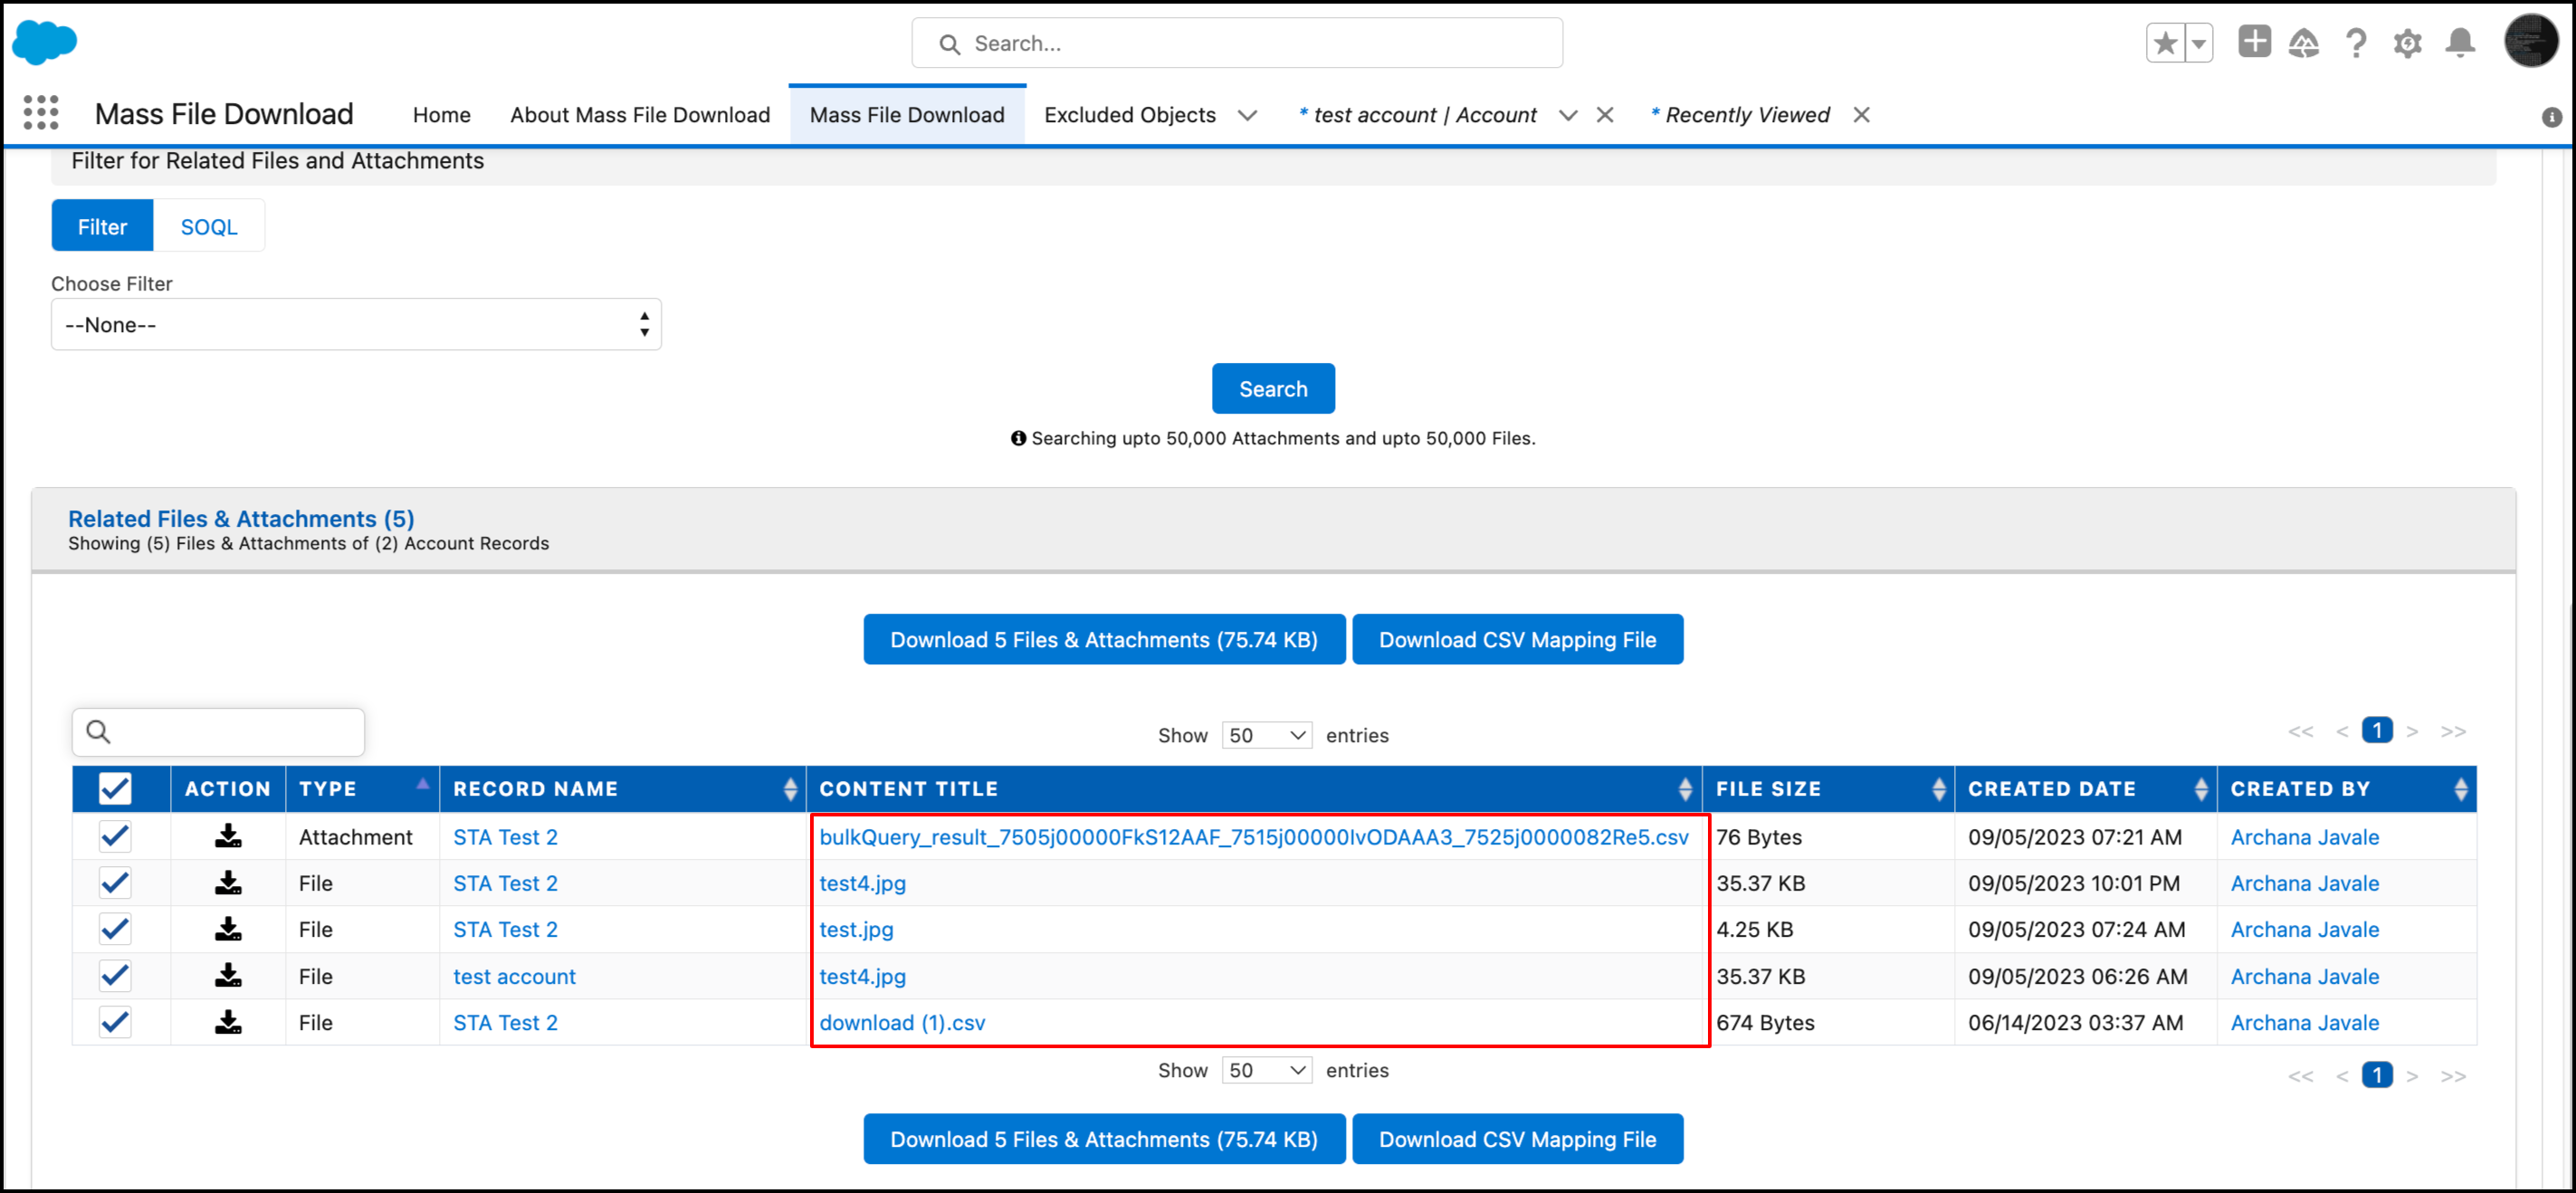Expand the Excluded Objects tab chevron
The width and height of the screenshot is (2576, 1193).
pos(1247,115)
